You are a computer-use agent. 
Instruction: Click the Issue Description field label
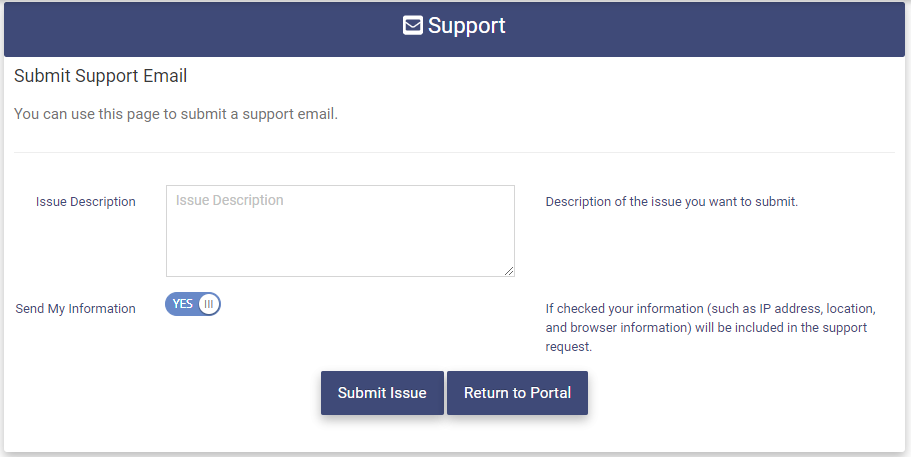point(86,202)
